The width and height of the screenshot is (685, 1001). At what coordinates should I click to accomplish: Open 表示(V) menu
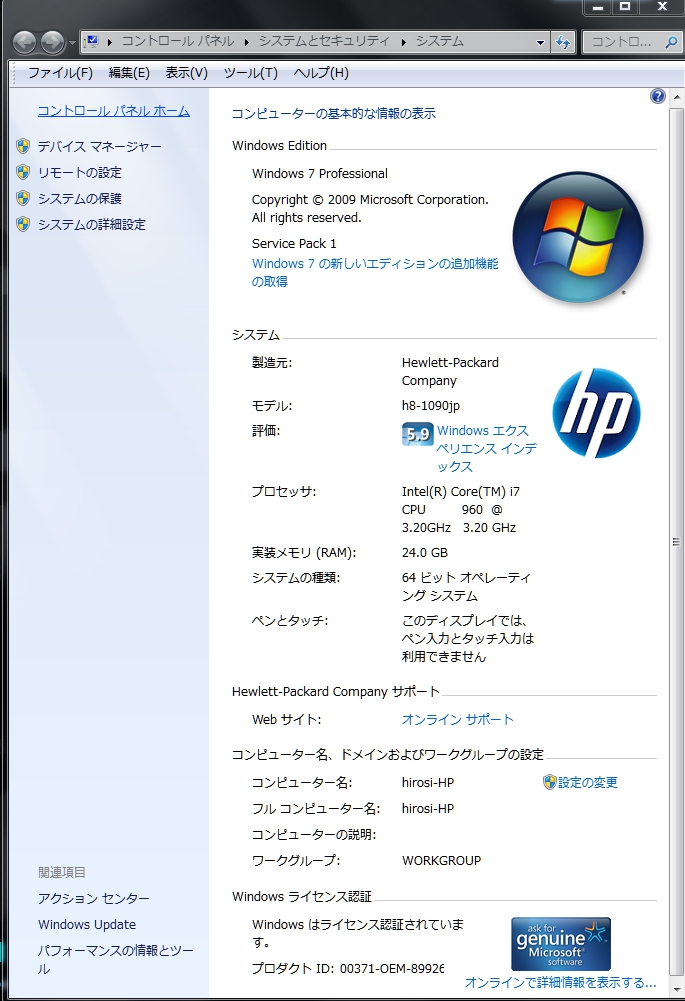pos(186,73)
